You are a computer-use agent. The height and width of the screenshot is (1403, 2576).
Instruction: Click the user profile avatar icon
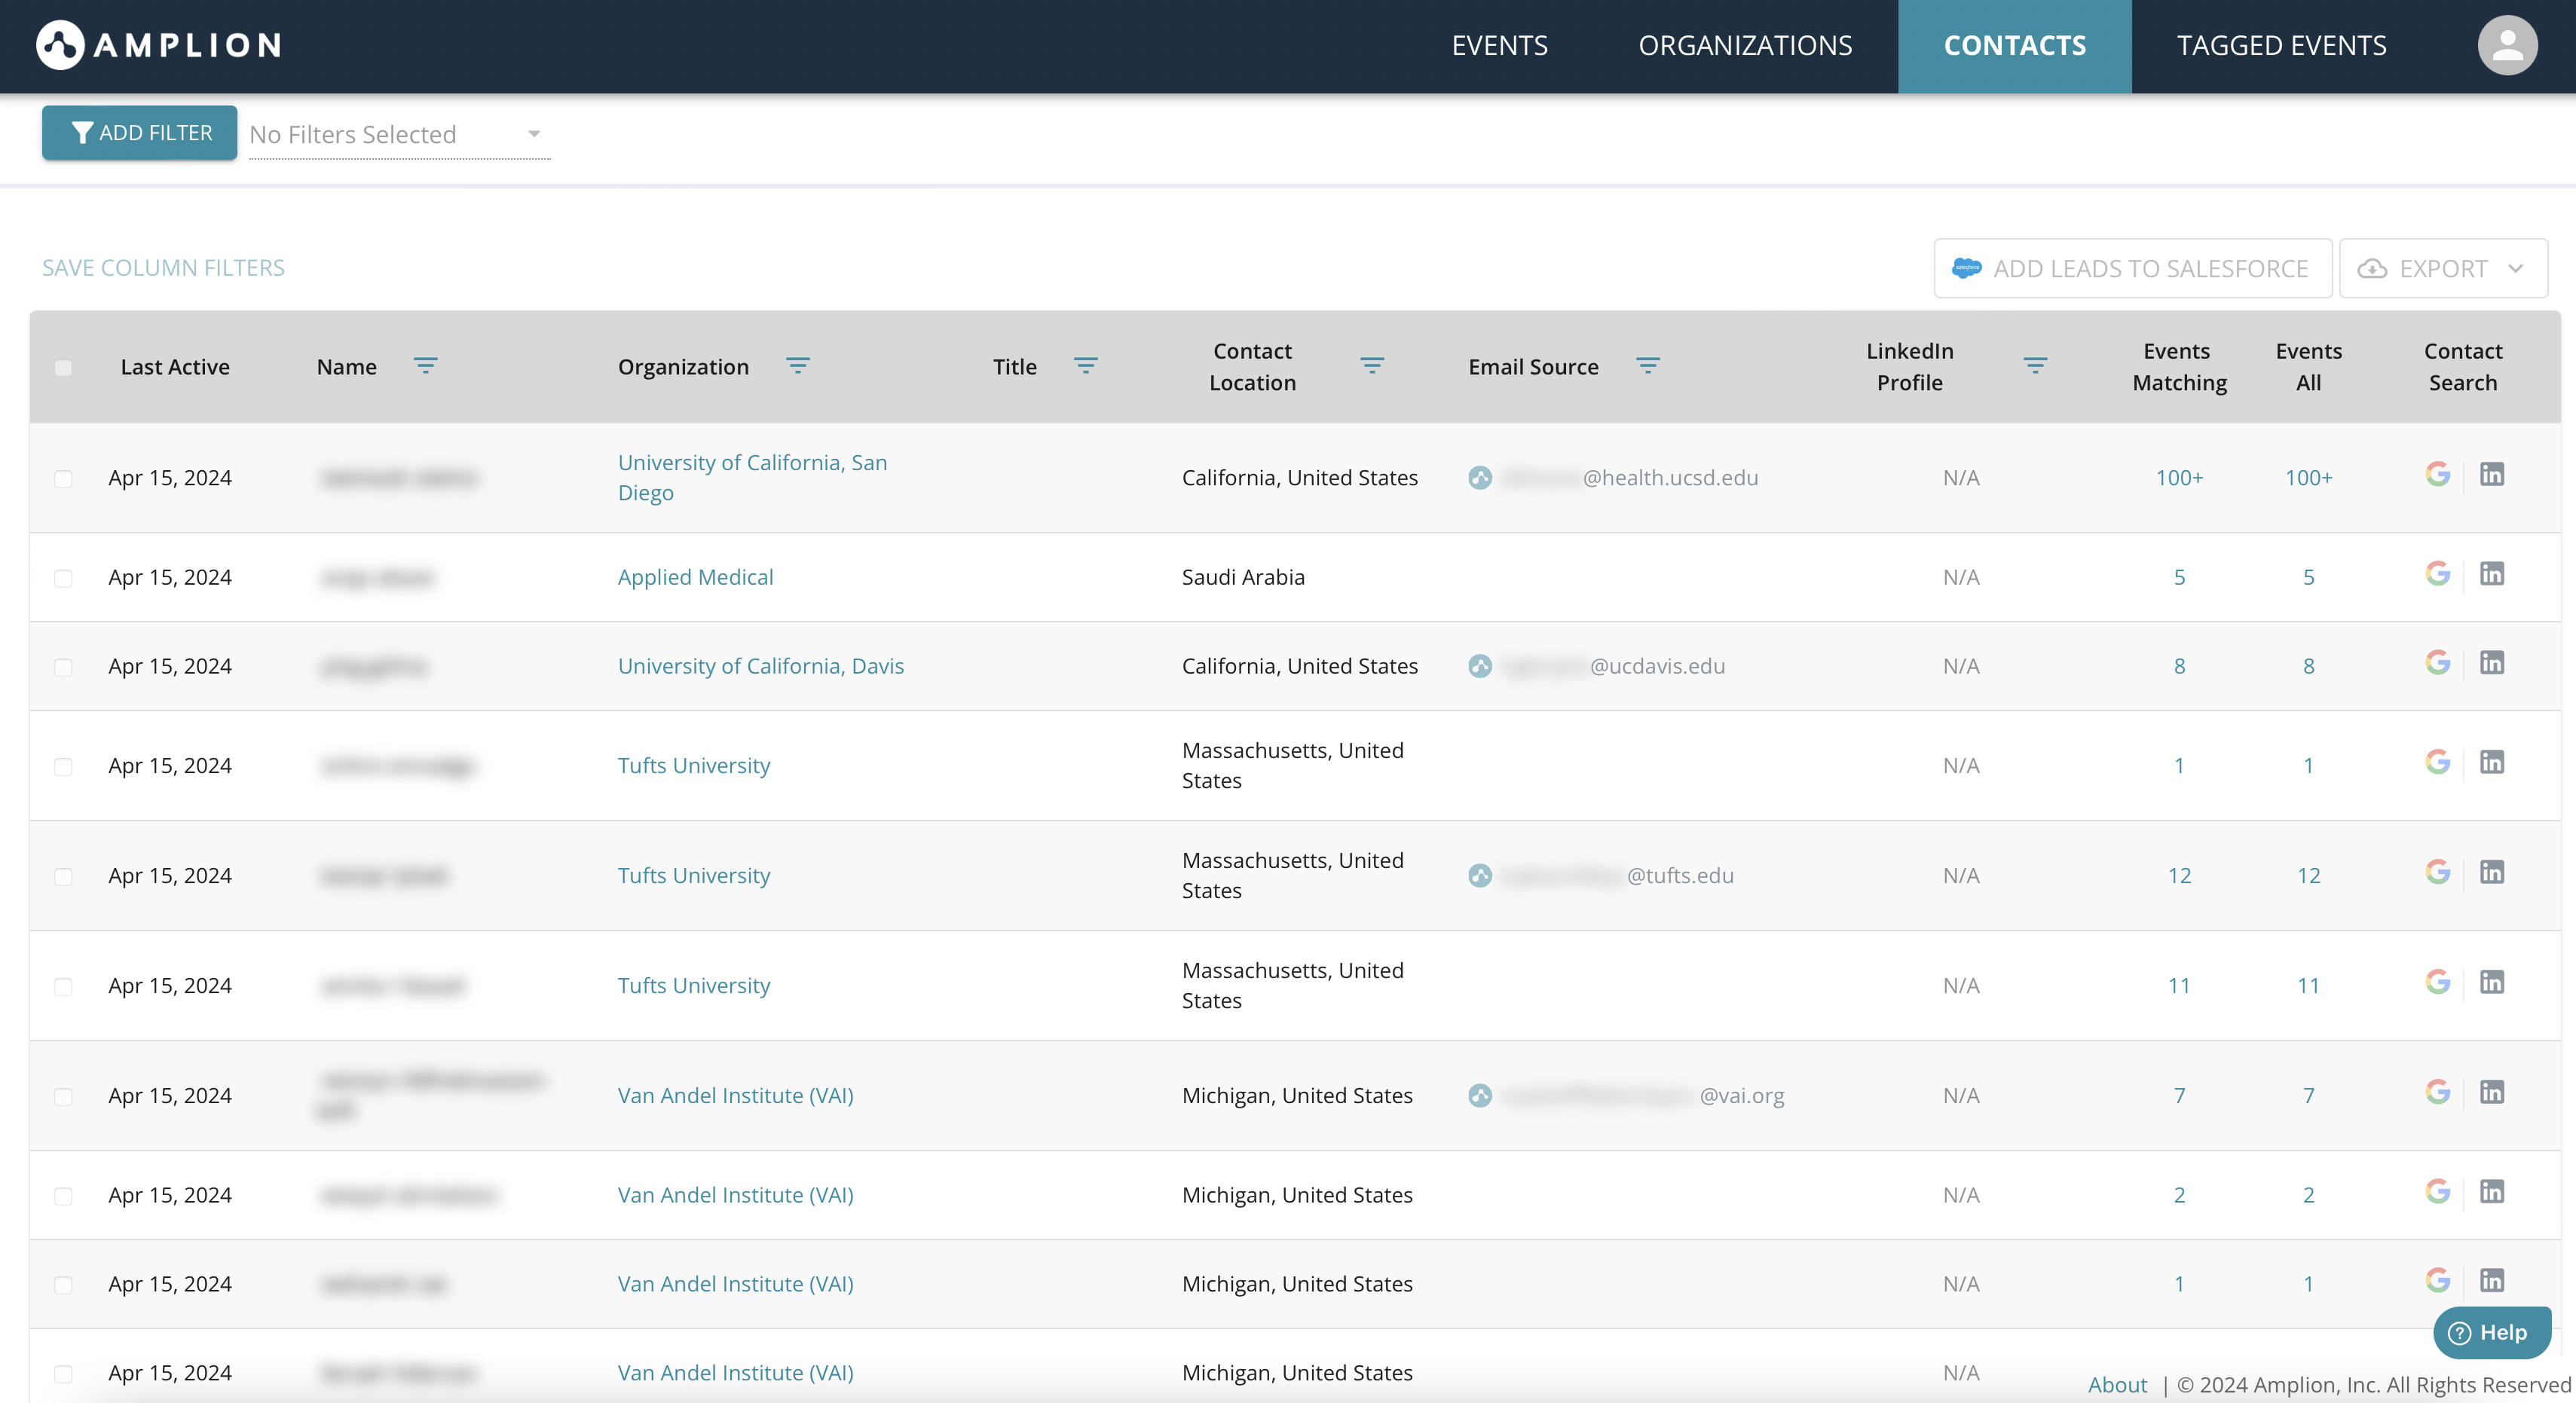(2506, 45)
